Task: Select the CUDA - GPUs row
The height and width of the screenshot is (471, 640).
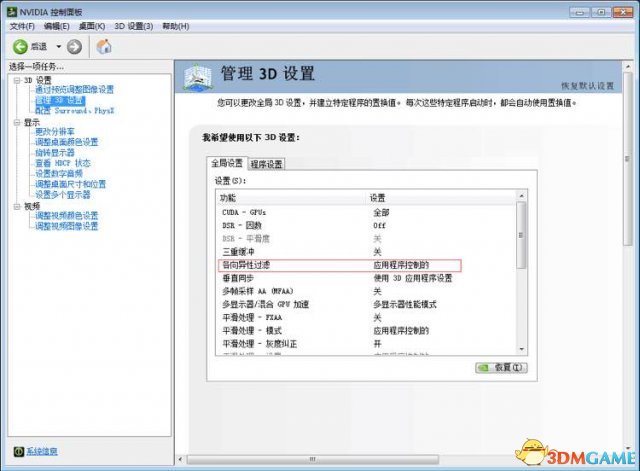Action: (366, 212)
